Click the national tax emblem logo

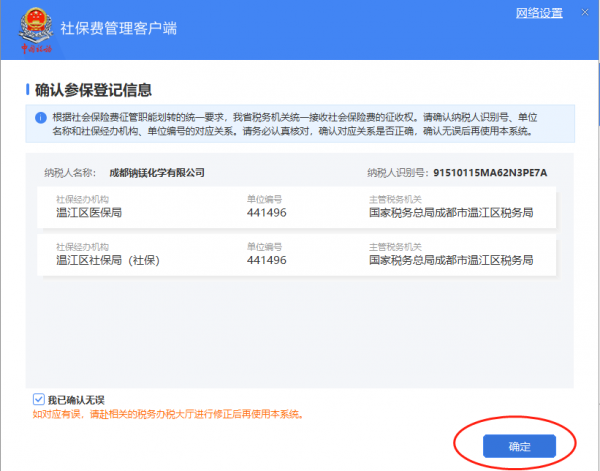(38, 27)
